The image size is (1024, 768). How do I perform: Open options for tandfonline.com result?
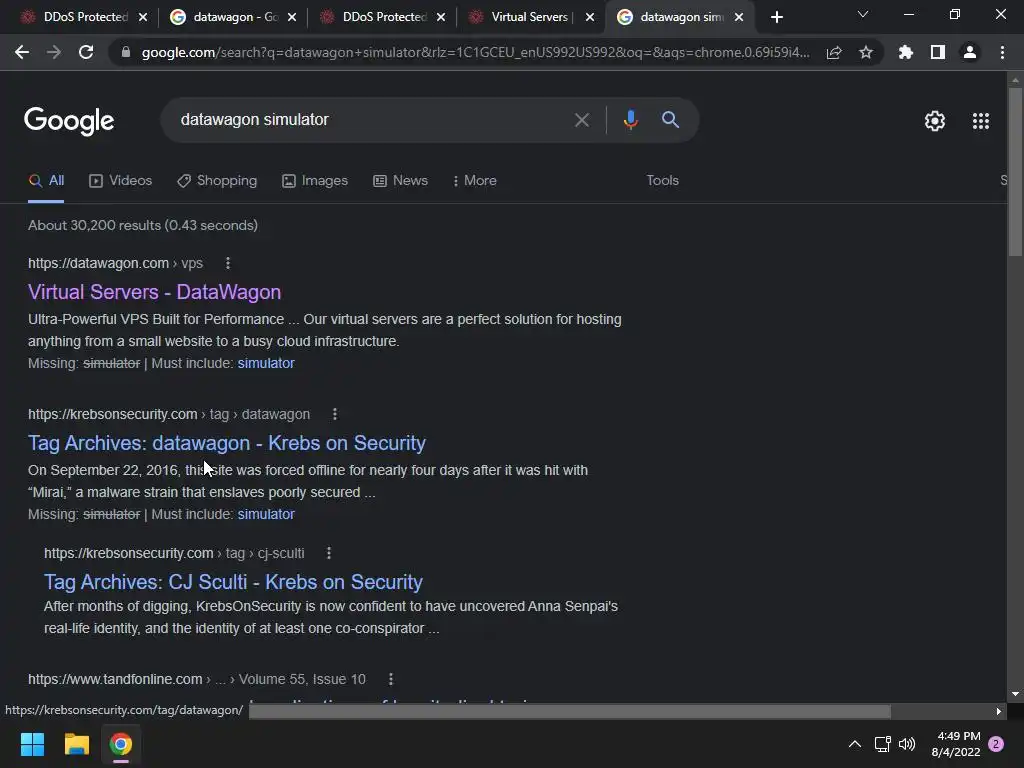pos(391,679)
